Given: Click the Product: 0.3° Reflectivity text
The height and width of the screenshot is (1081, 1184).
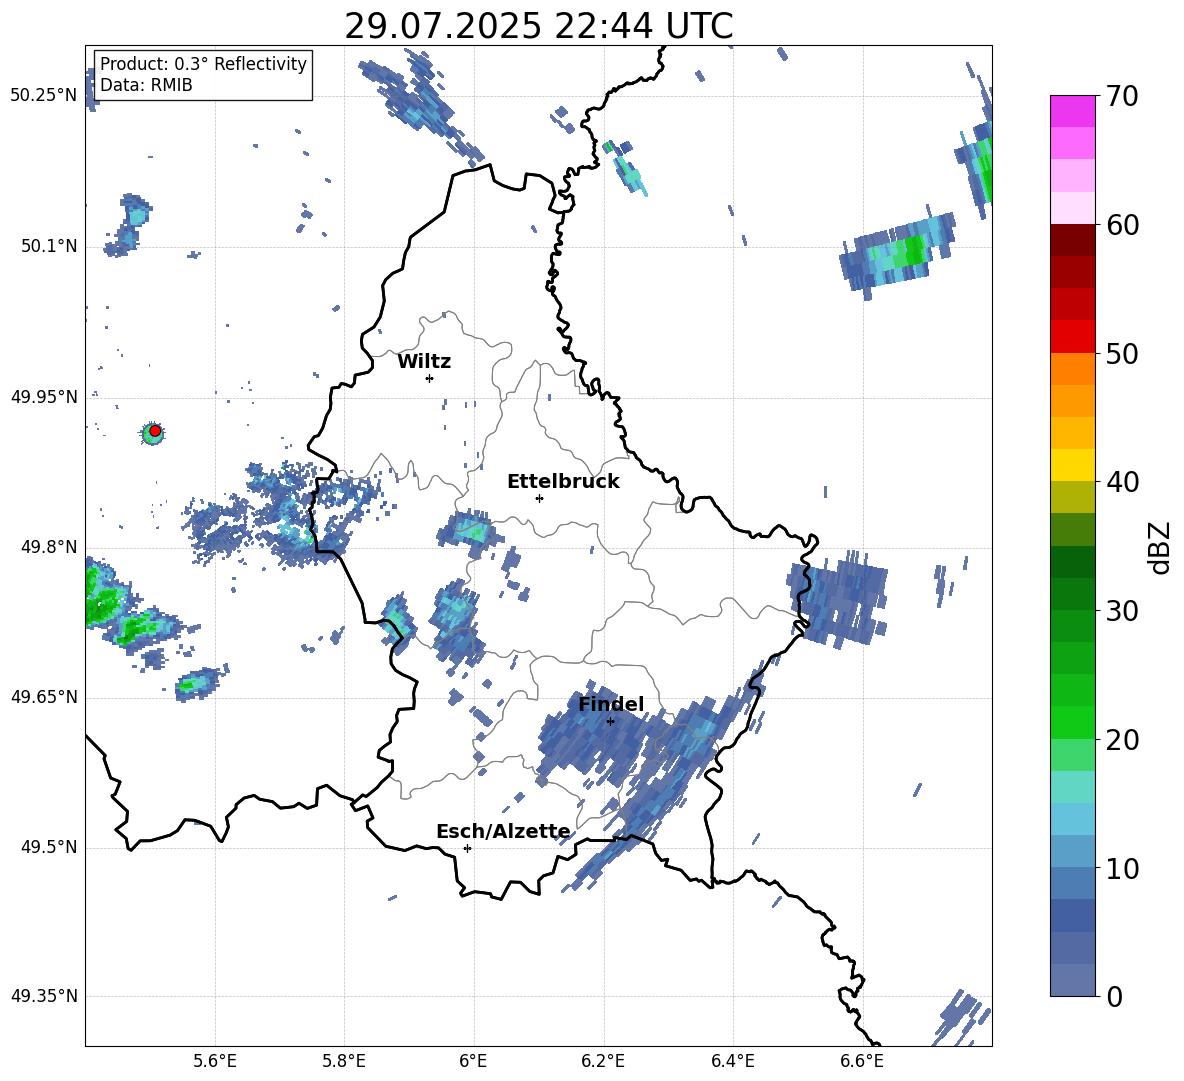Looking at the screenshot, I should point(203,64).
